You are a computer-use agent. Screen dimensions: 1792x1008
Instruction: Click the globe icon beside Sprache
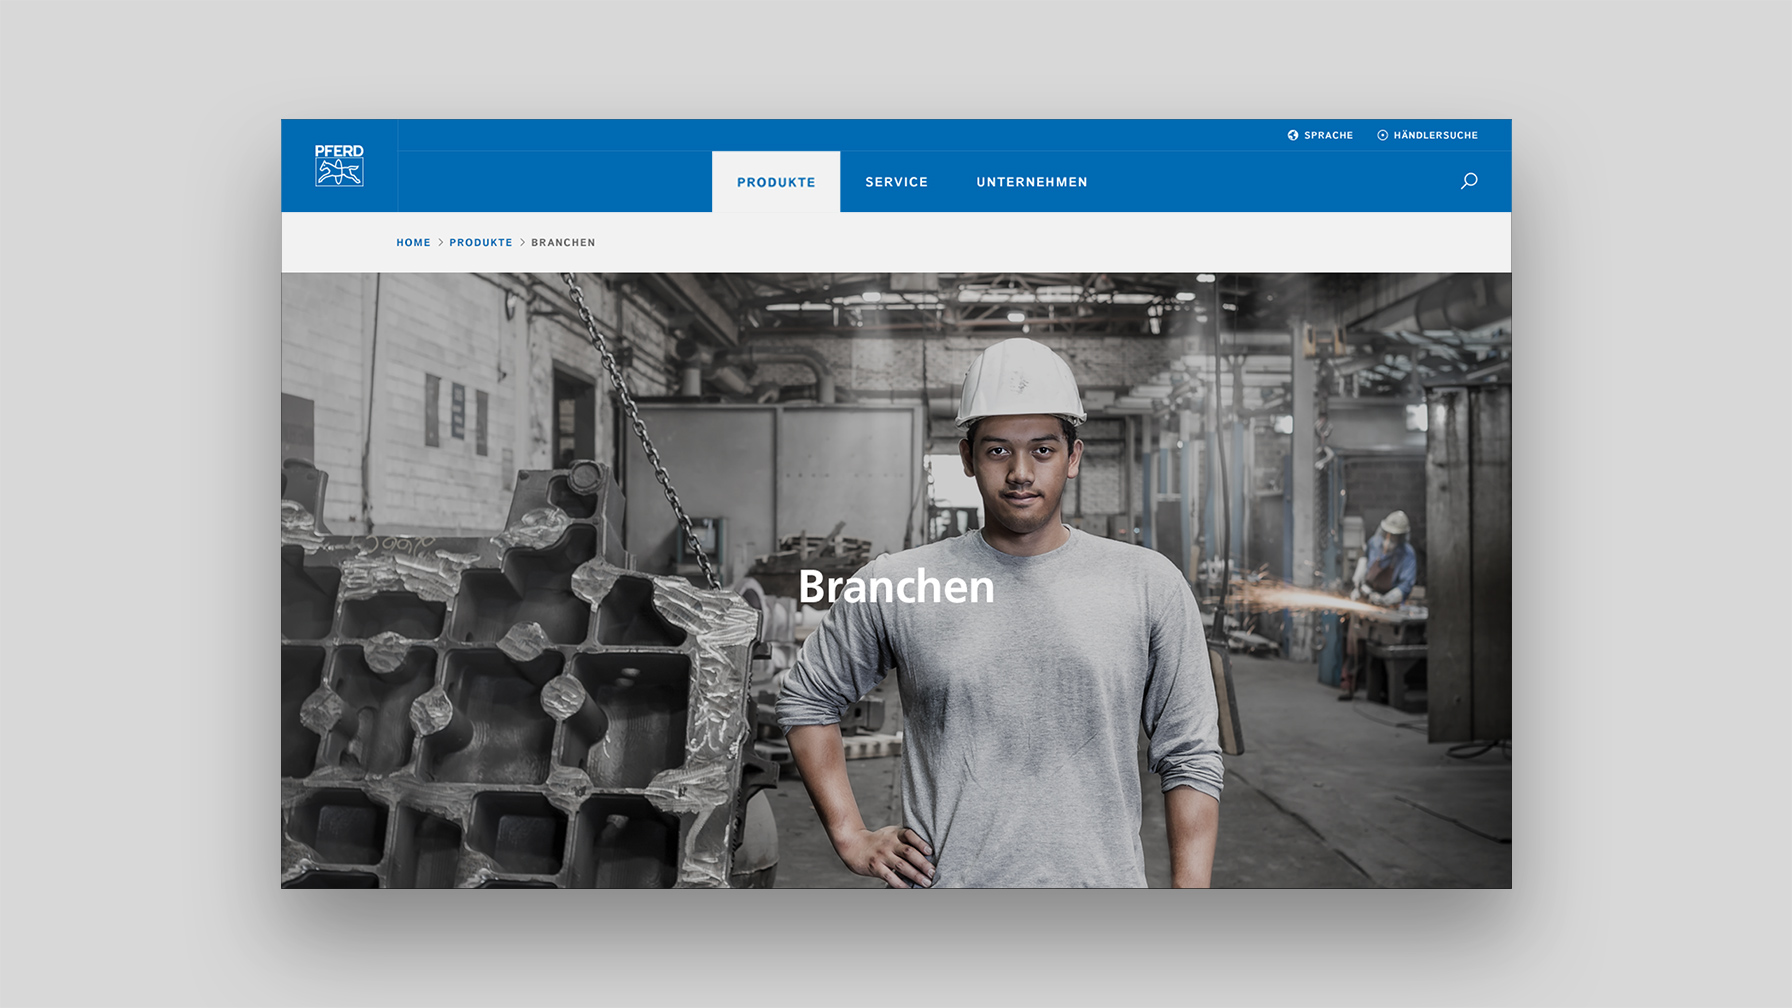coord(1293,135)
